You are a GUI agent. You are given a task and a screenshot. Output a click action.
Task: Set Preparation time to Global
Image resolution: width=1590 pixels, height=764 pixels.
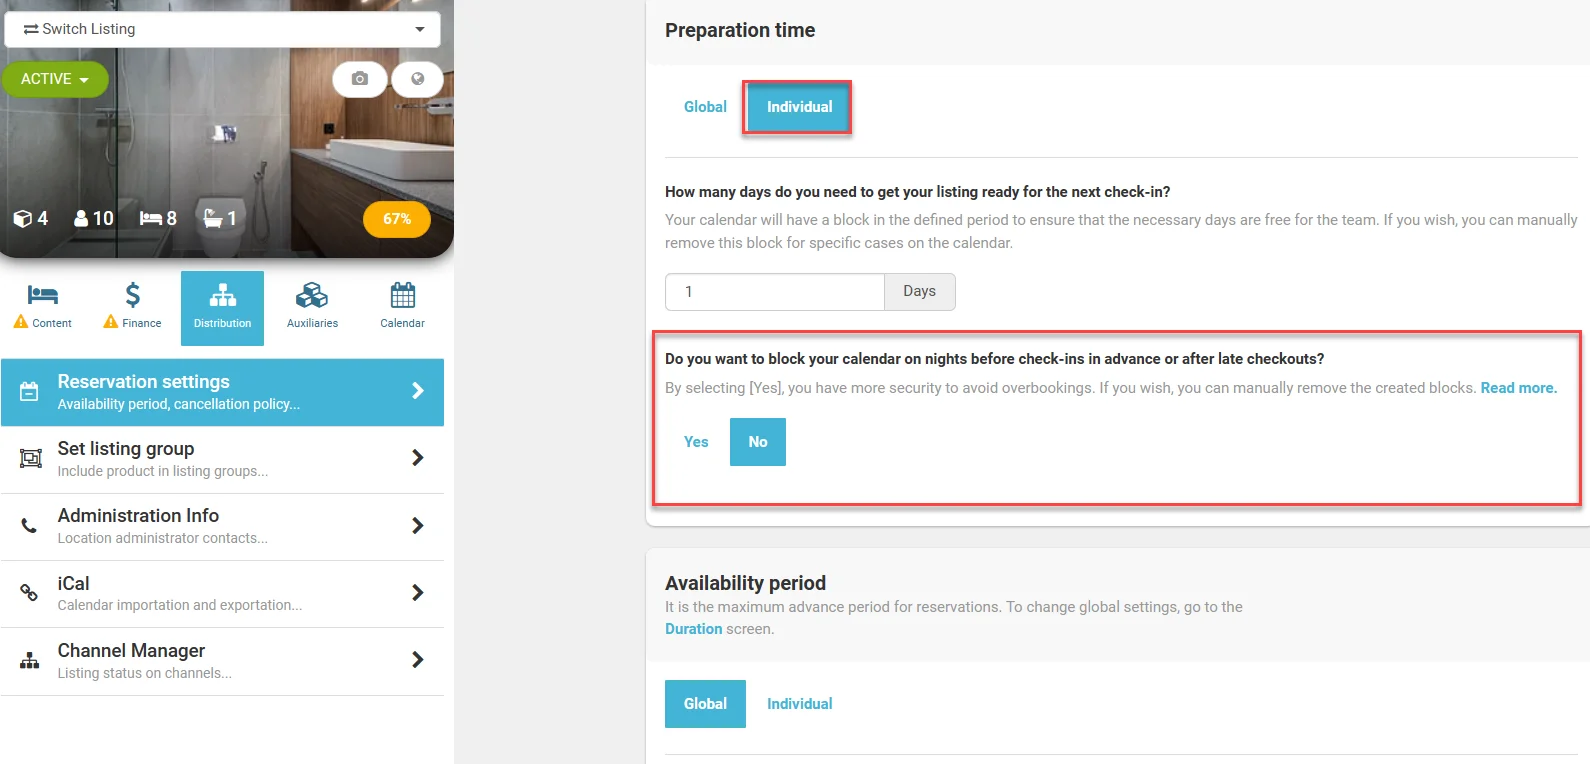(705, 107)
